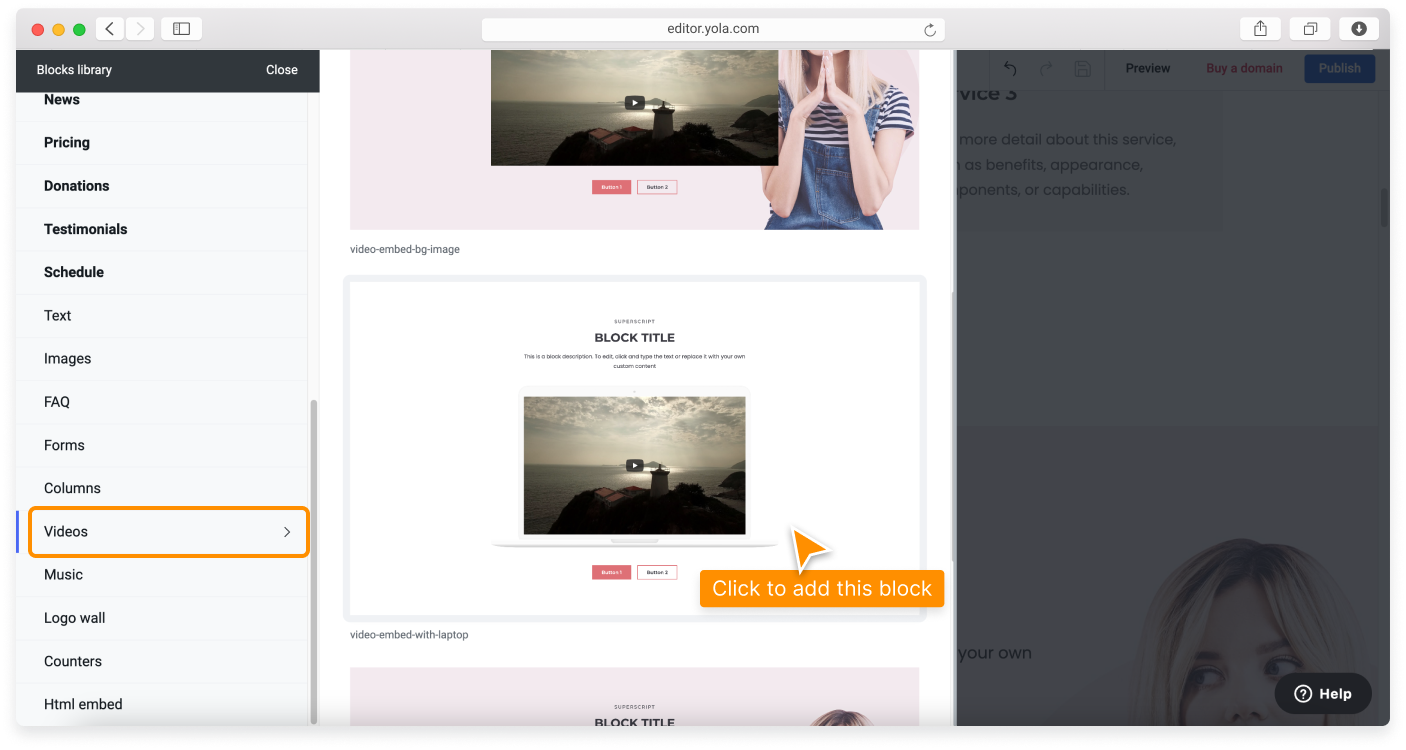Click the Publish button
1406x750 pixels.
click(x=1339, y=68)
